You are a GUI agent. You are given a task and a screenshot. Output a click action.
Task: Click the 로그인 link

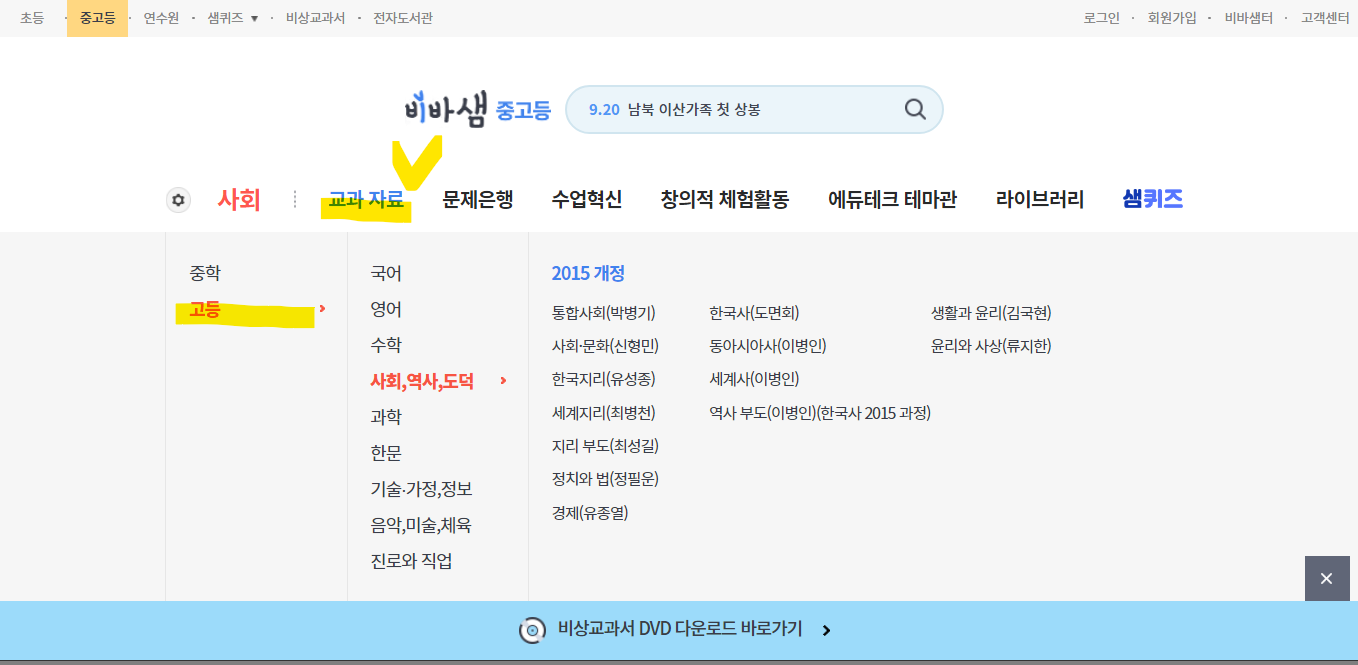point(1102,18)
